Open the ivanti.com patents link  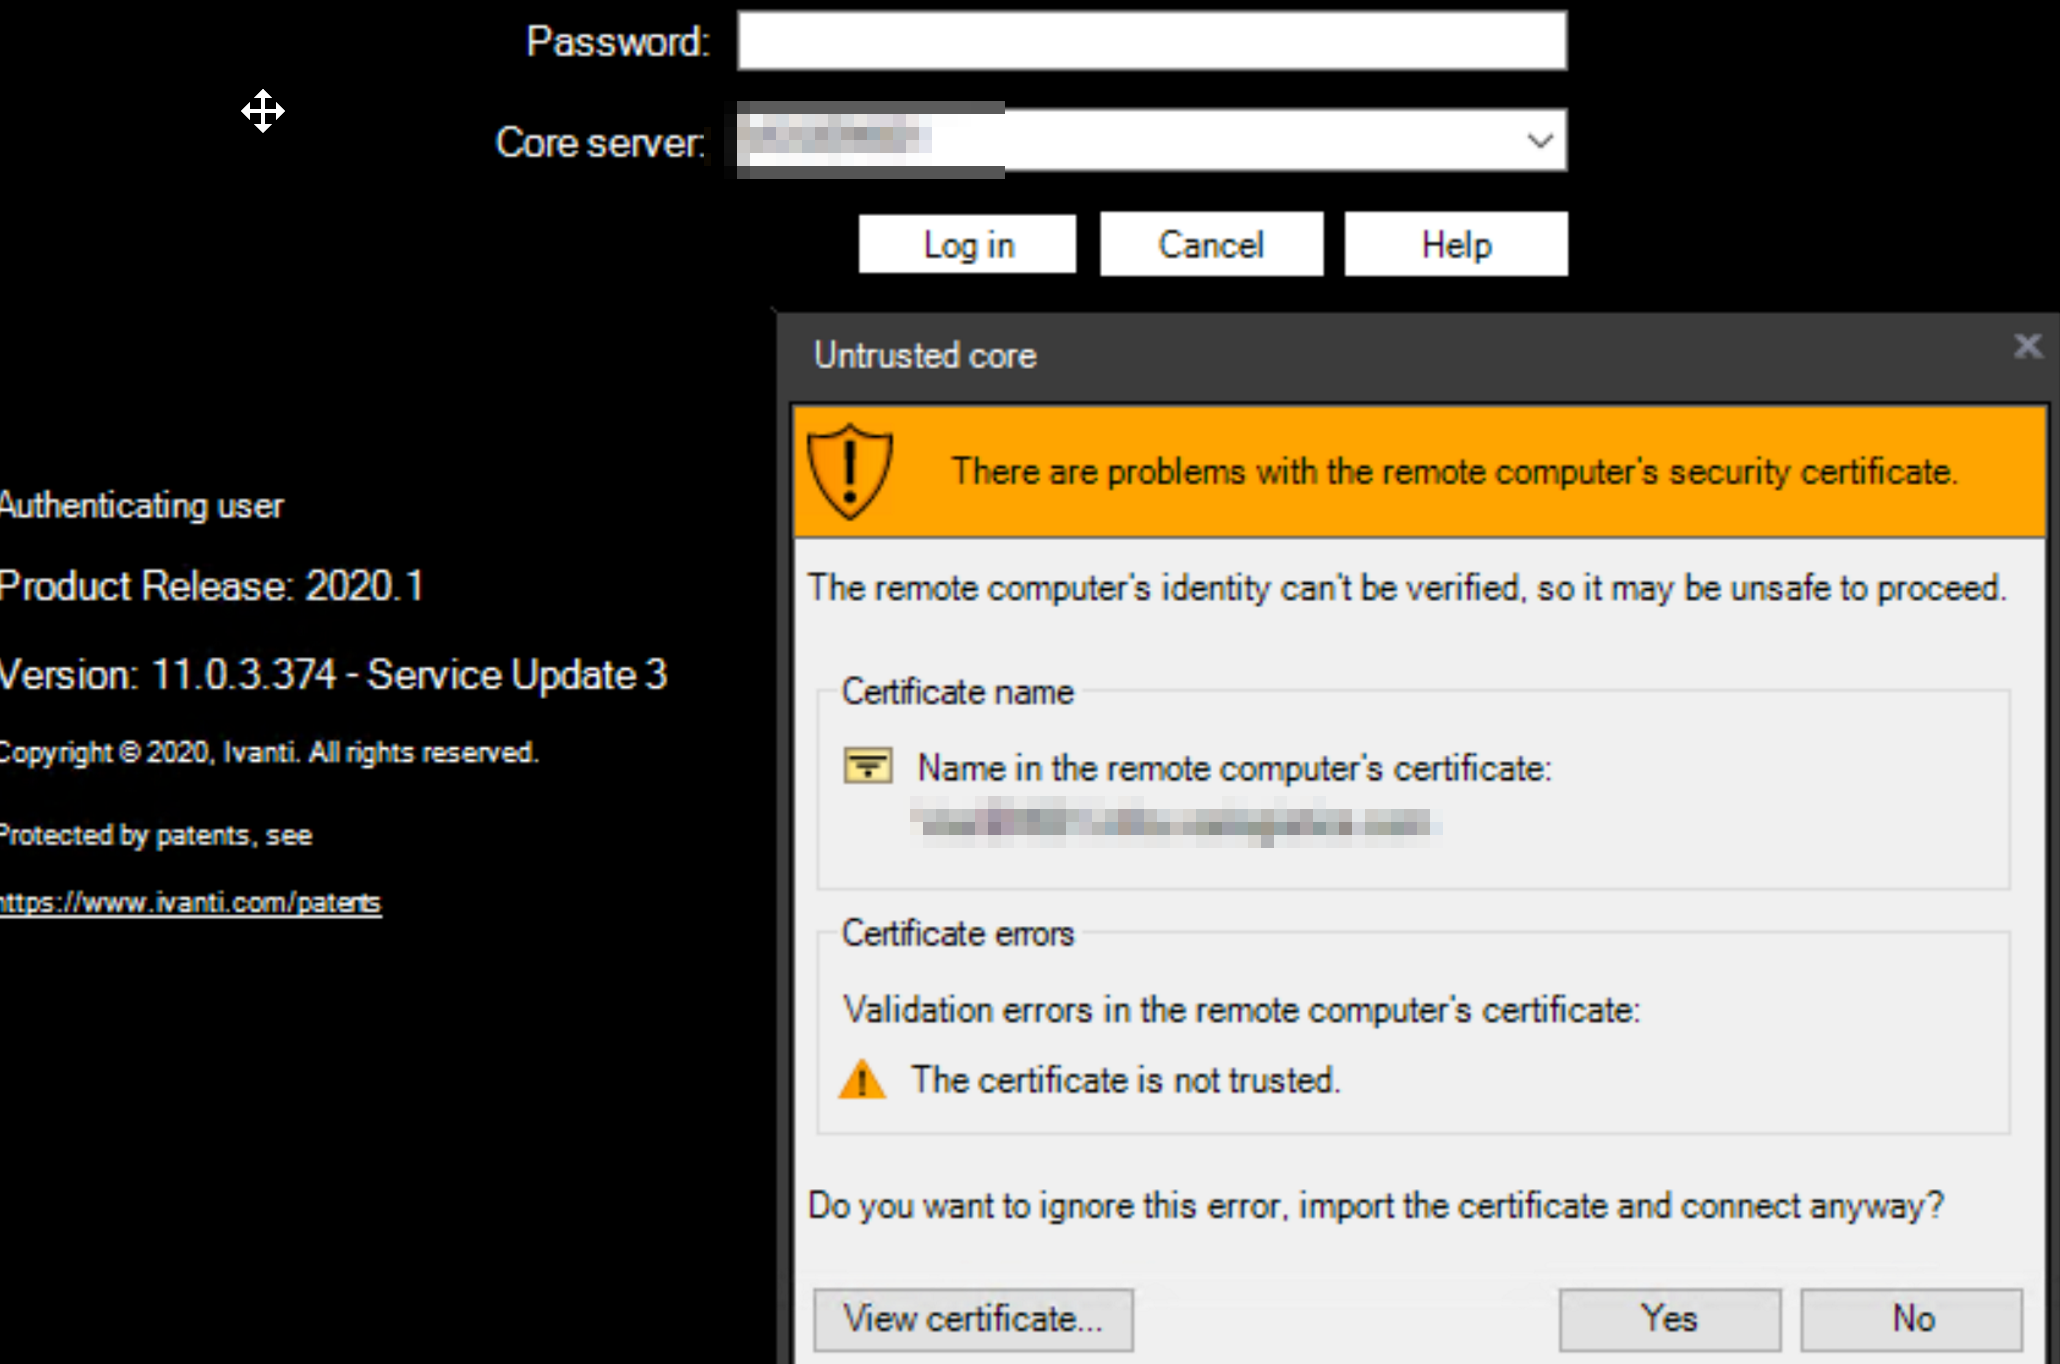(190, 903)
